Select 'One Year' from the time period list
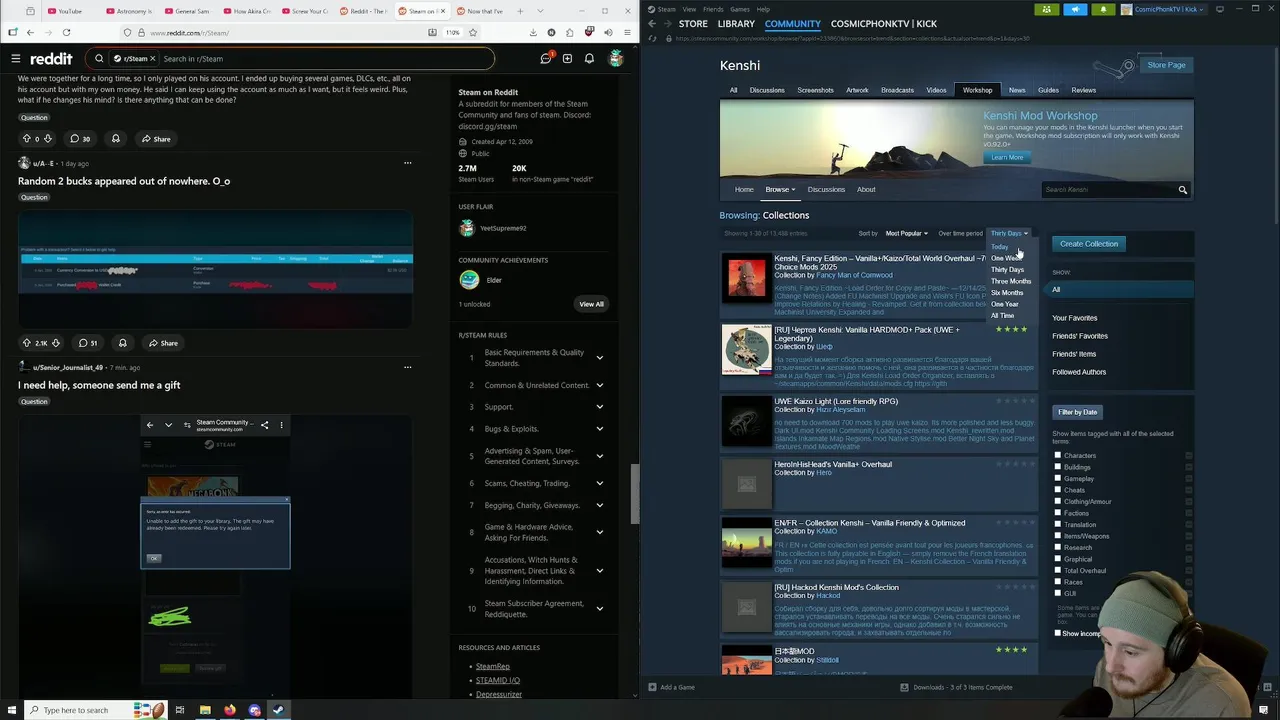 tap(1005, 304)
